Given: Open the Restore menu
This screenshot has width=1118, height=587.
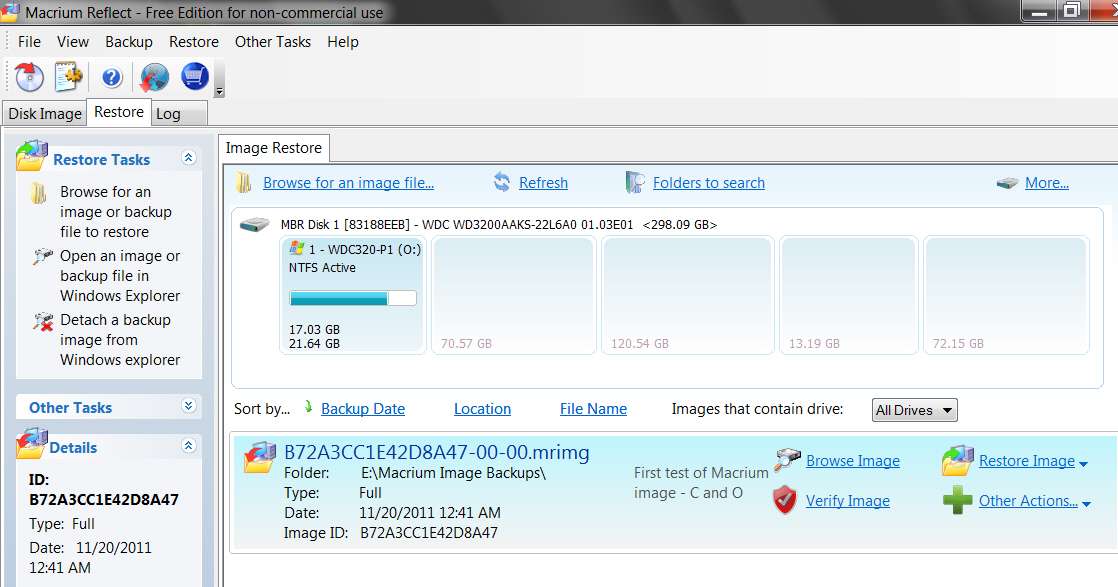Looking at the screenshot, I should 194,41.
